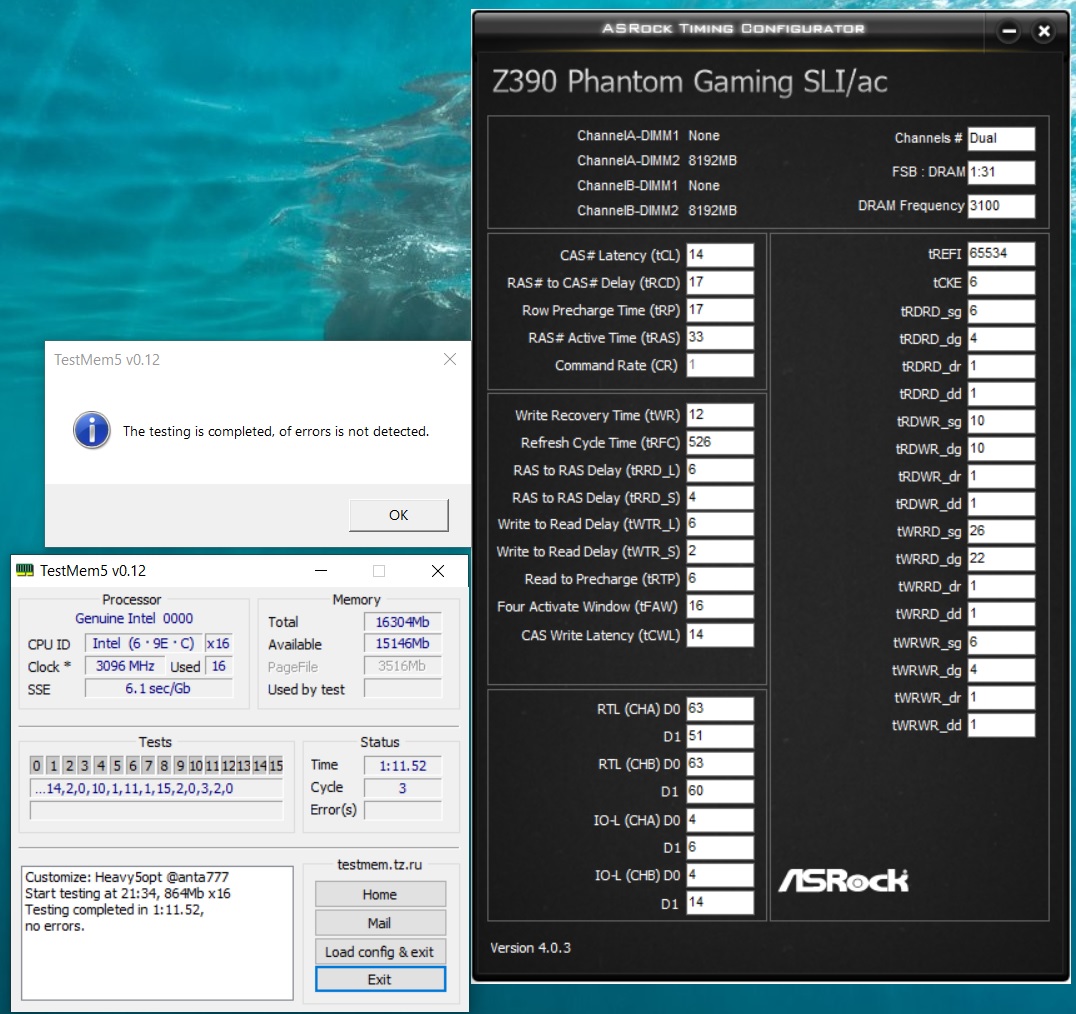Click the tRDRD_sg value field
Image resolution: width=1076 pixels, height=1014 pixels.
pyautogui.click(x=1001, y=311)
